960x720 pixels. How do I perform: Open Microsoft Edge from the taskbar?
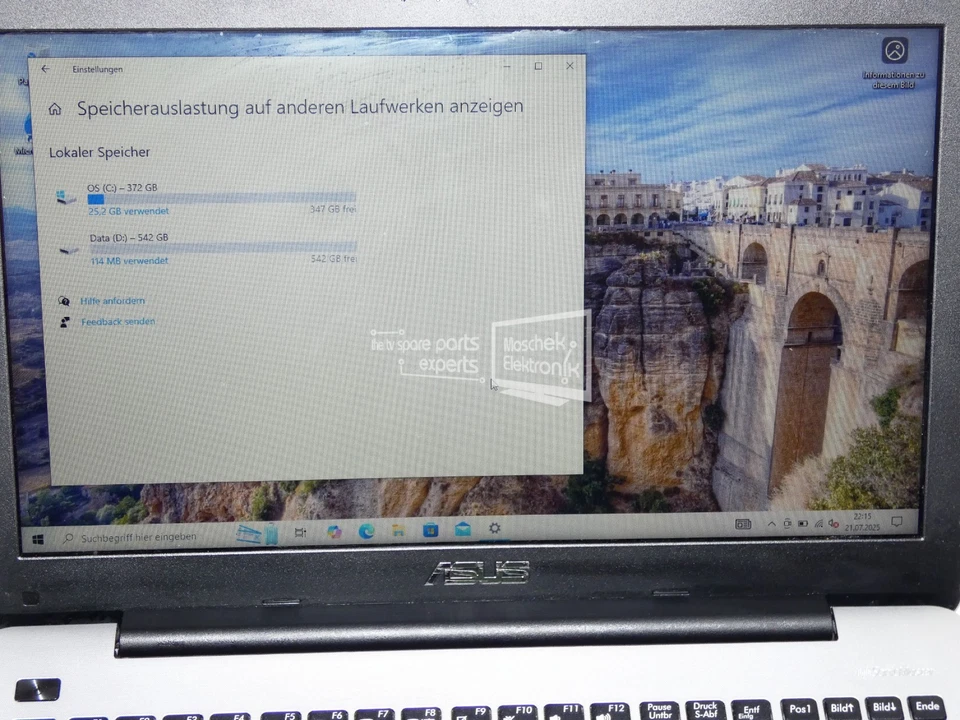[x=364, y=531]
